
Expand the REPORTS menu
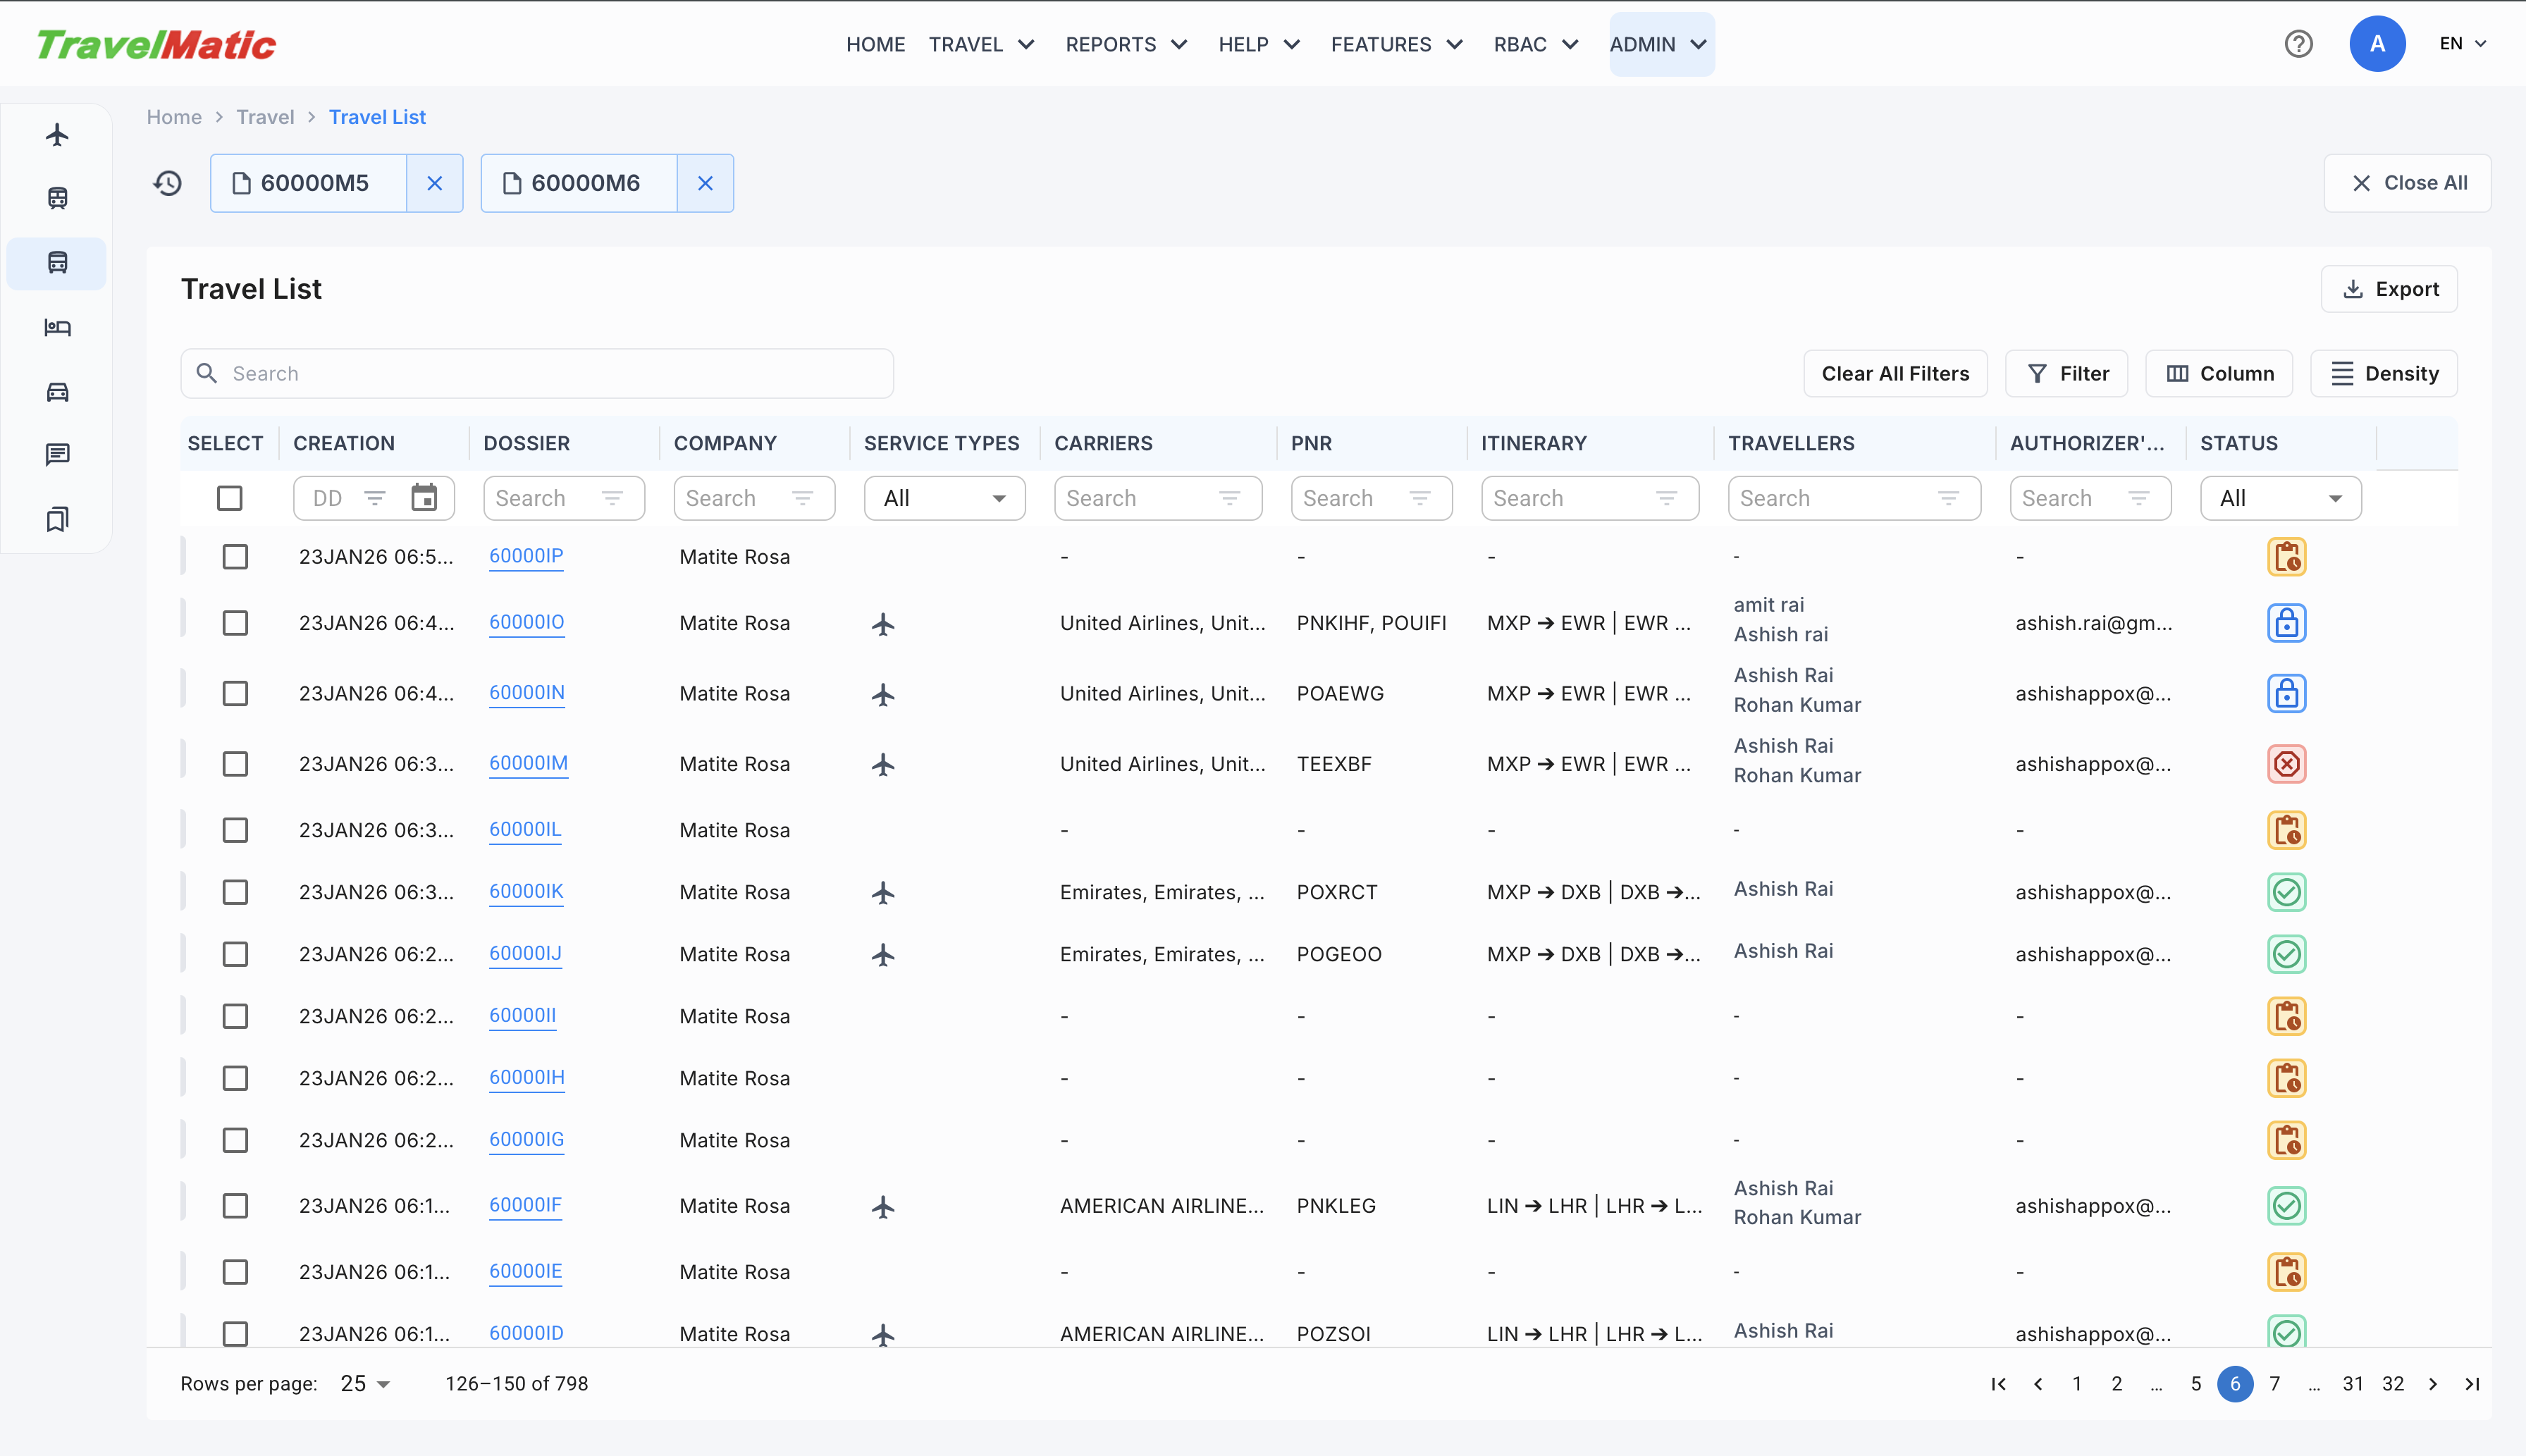[1126, 44]
